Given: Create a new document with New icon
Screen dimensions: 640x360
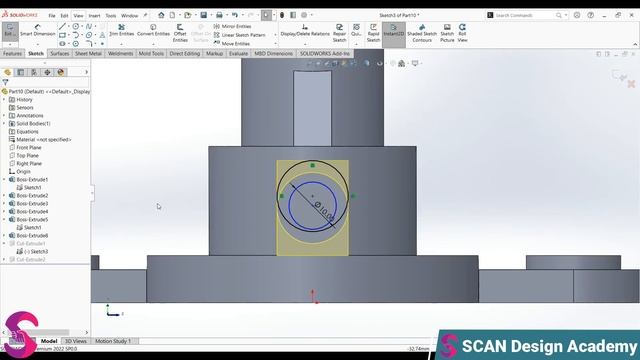Looking at the screenshot, I should click(172, 15).
